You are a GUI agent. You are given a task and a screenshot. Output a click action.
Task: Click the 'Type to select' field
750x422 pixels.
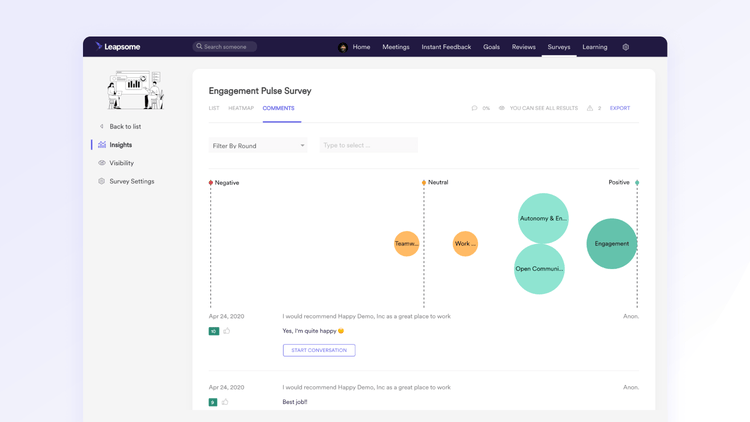point(368,145)
